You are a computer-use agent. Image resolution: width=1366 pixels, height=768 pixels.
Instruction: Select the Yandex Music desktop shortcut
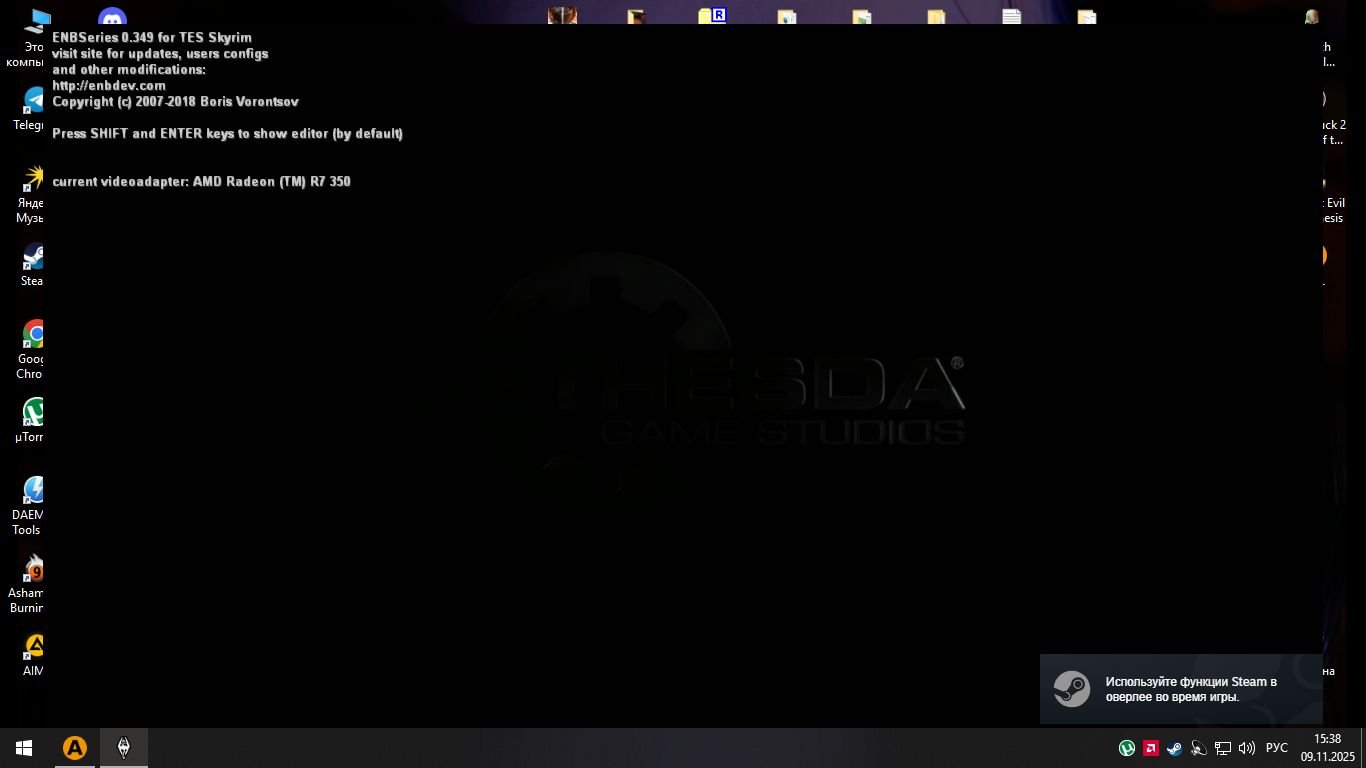(32, 193)
